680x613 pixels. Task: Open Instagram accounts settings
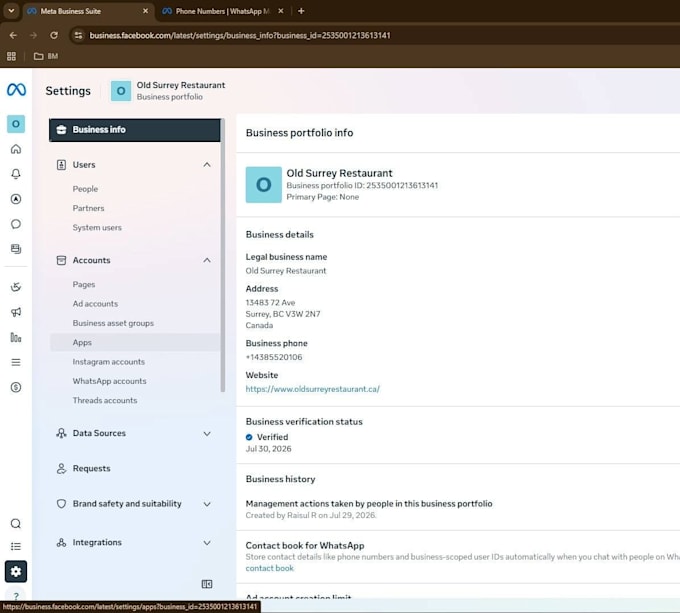[x=109, y=362]
